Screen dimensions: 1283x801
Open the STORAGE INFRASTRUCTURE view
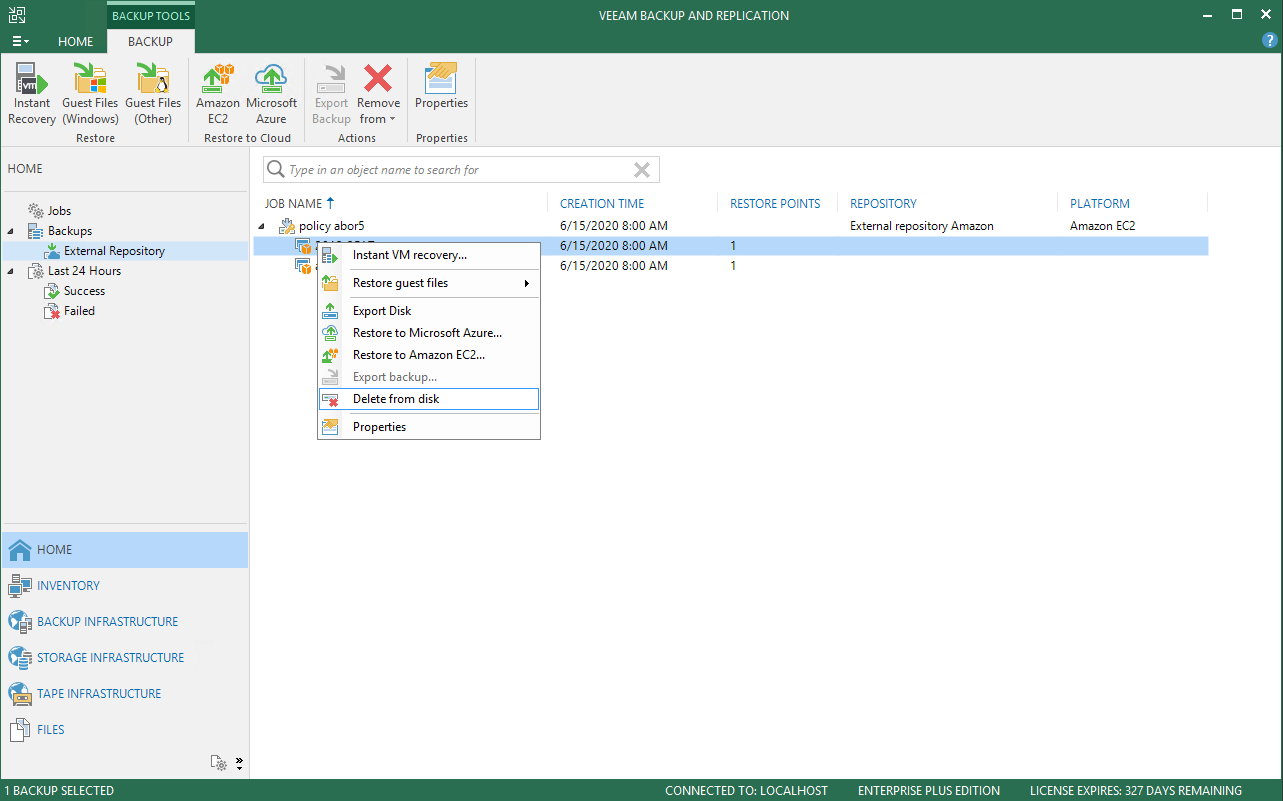[124, 658]
